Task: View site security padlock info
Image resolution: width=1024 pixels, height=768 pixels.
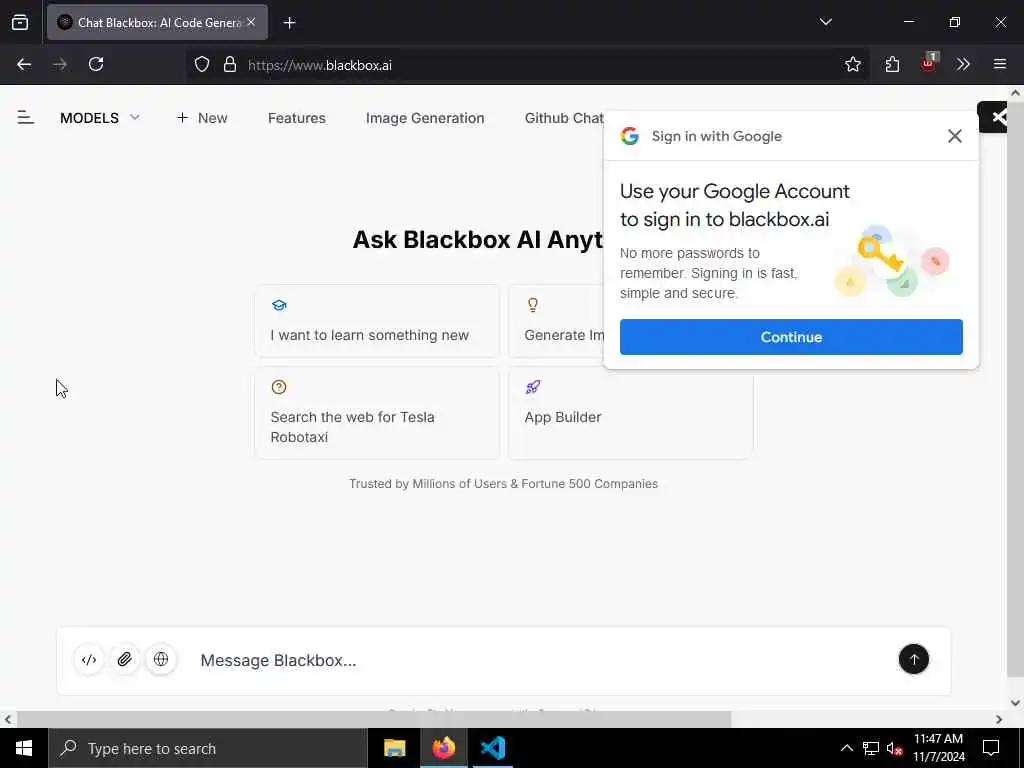Action: tap(229, 65)
